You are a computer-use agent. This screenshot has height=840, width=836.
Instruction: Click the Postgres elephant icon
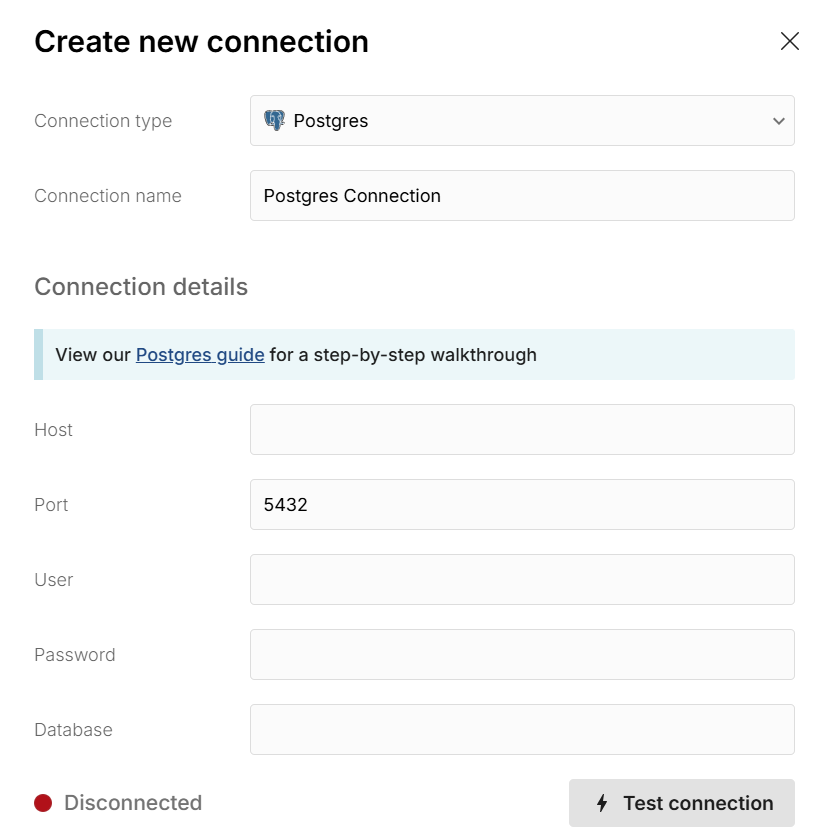(x=274, y=121)
